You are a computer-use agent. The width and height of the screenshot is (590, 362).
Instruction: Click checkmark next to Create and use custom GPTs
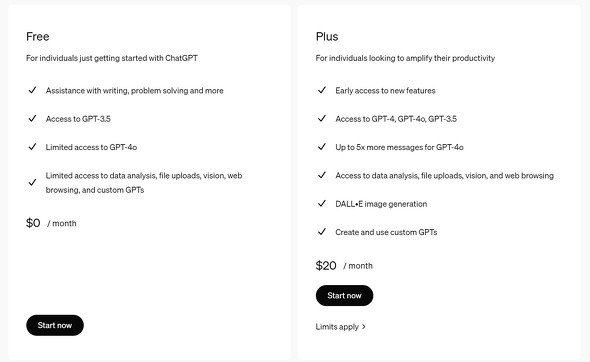pos(322,232)
